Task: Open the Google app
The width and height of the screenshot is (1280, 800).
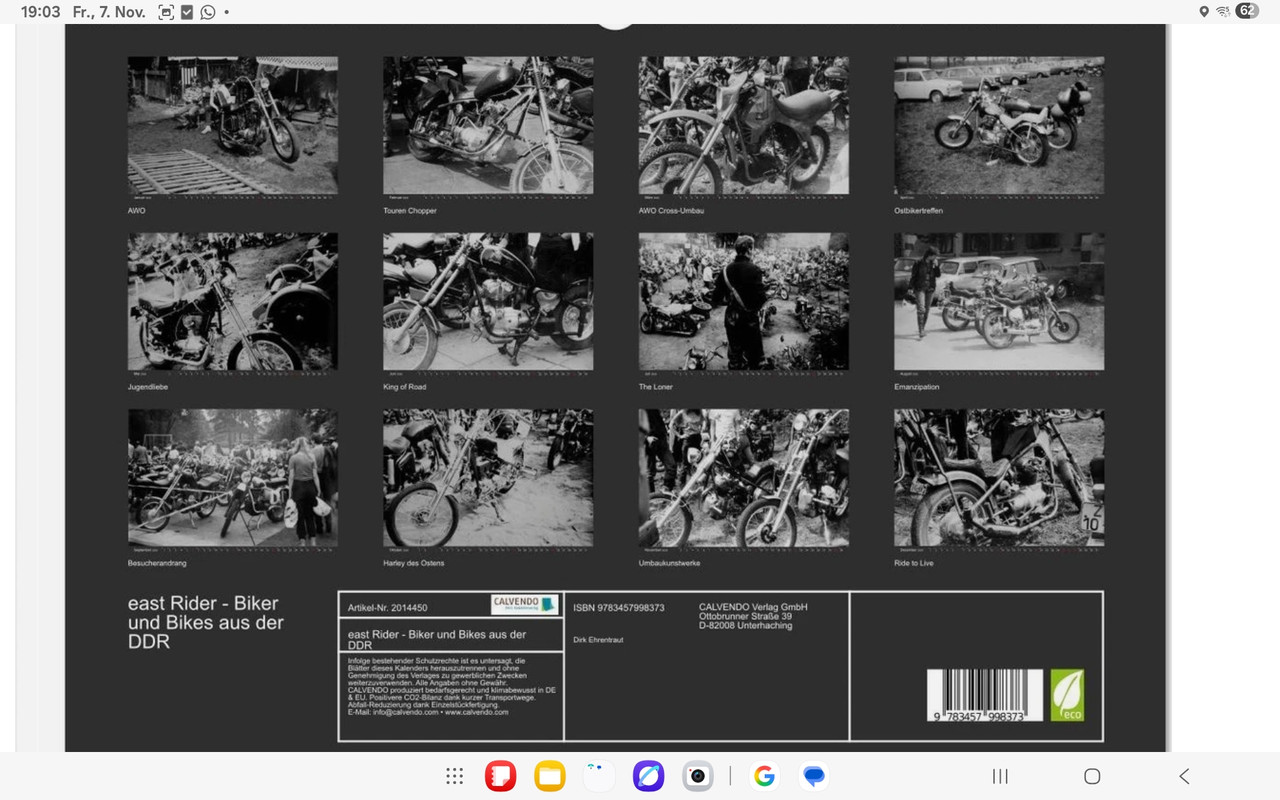Action: [x=764, y=776]
